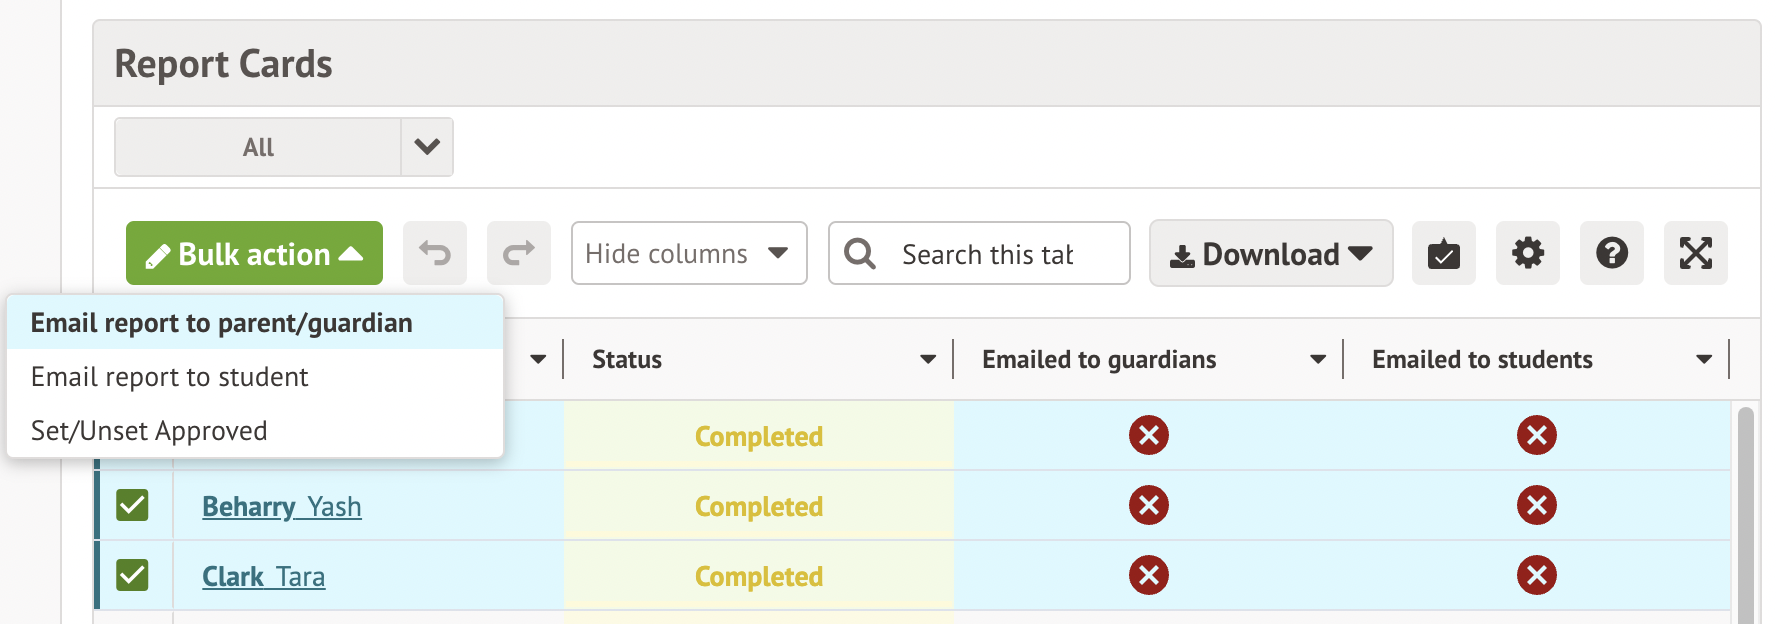Select Email report to parent/guardian
Screen dimensions: 1776x624
[x=221, y=323]
